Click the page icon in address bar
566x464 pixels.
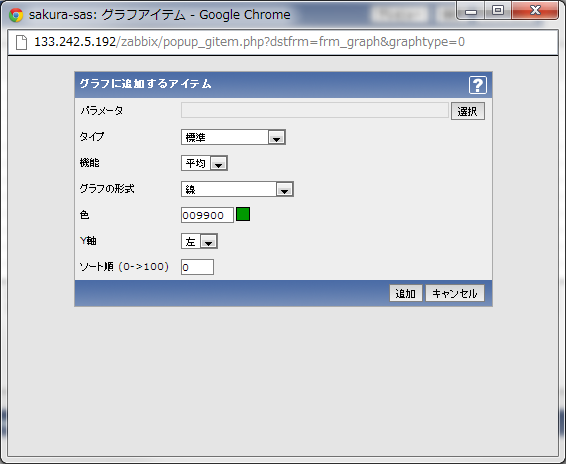point(21,42)
